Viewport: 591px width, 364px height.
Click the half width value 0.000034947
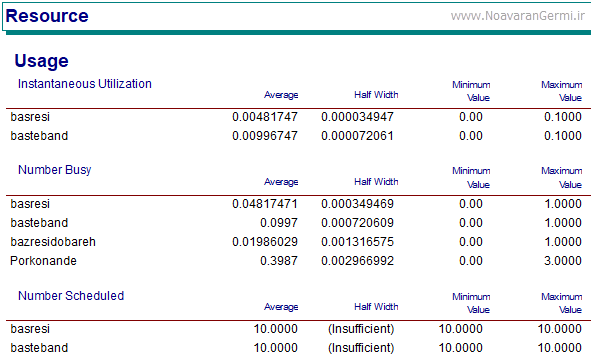click(357, 117)
